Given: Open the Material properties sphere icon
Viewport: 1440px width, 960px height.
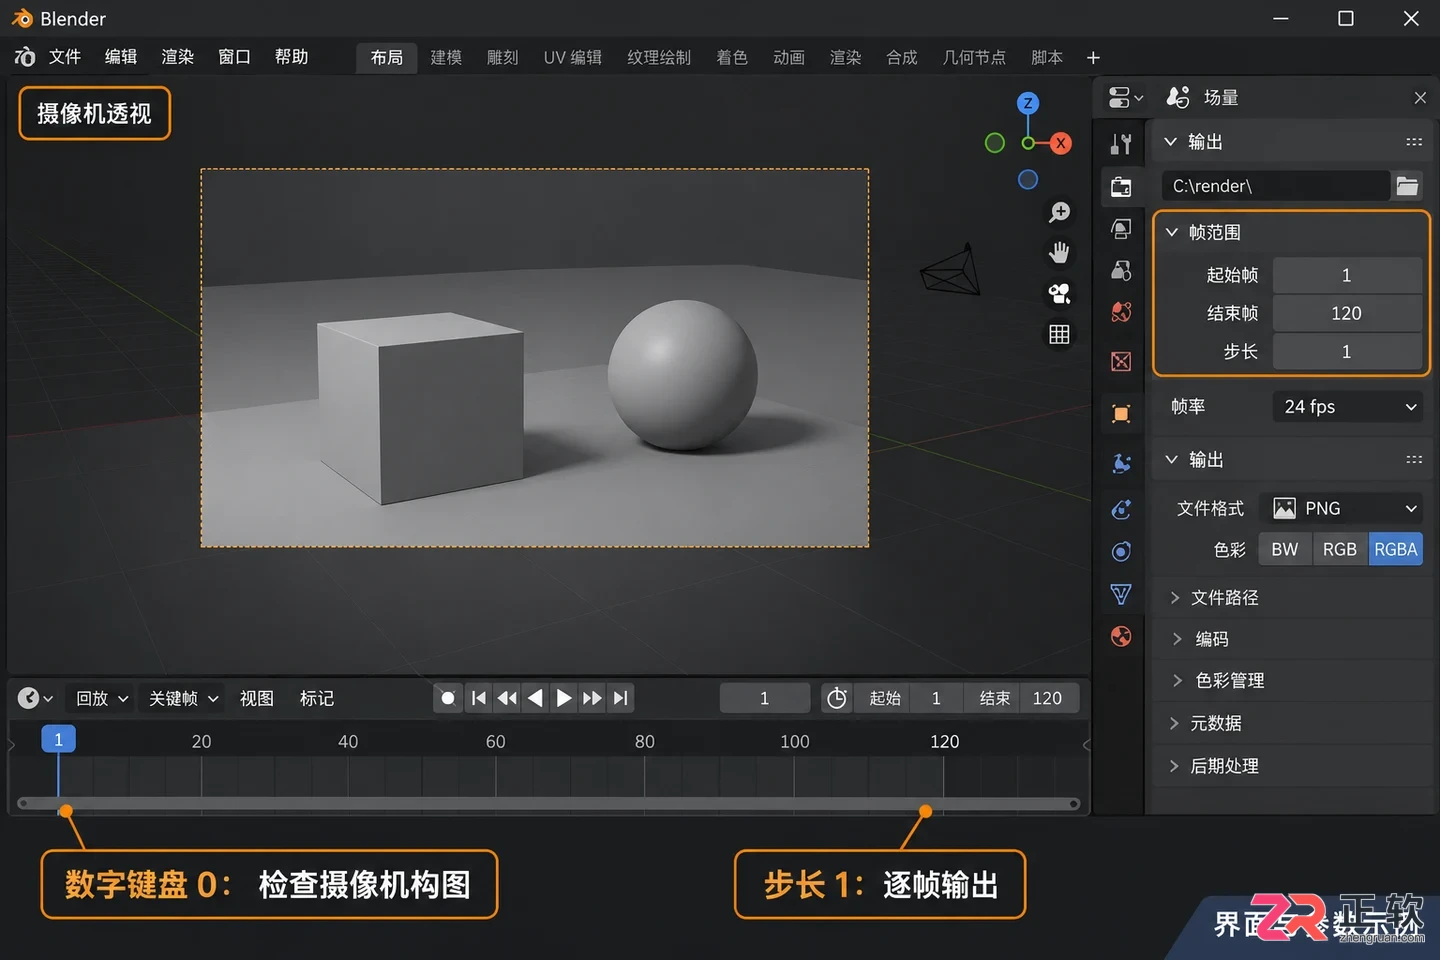Looking at the screenshot, I should click(x=1121, y=636).
